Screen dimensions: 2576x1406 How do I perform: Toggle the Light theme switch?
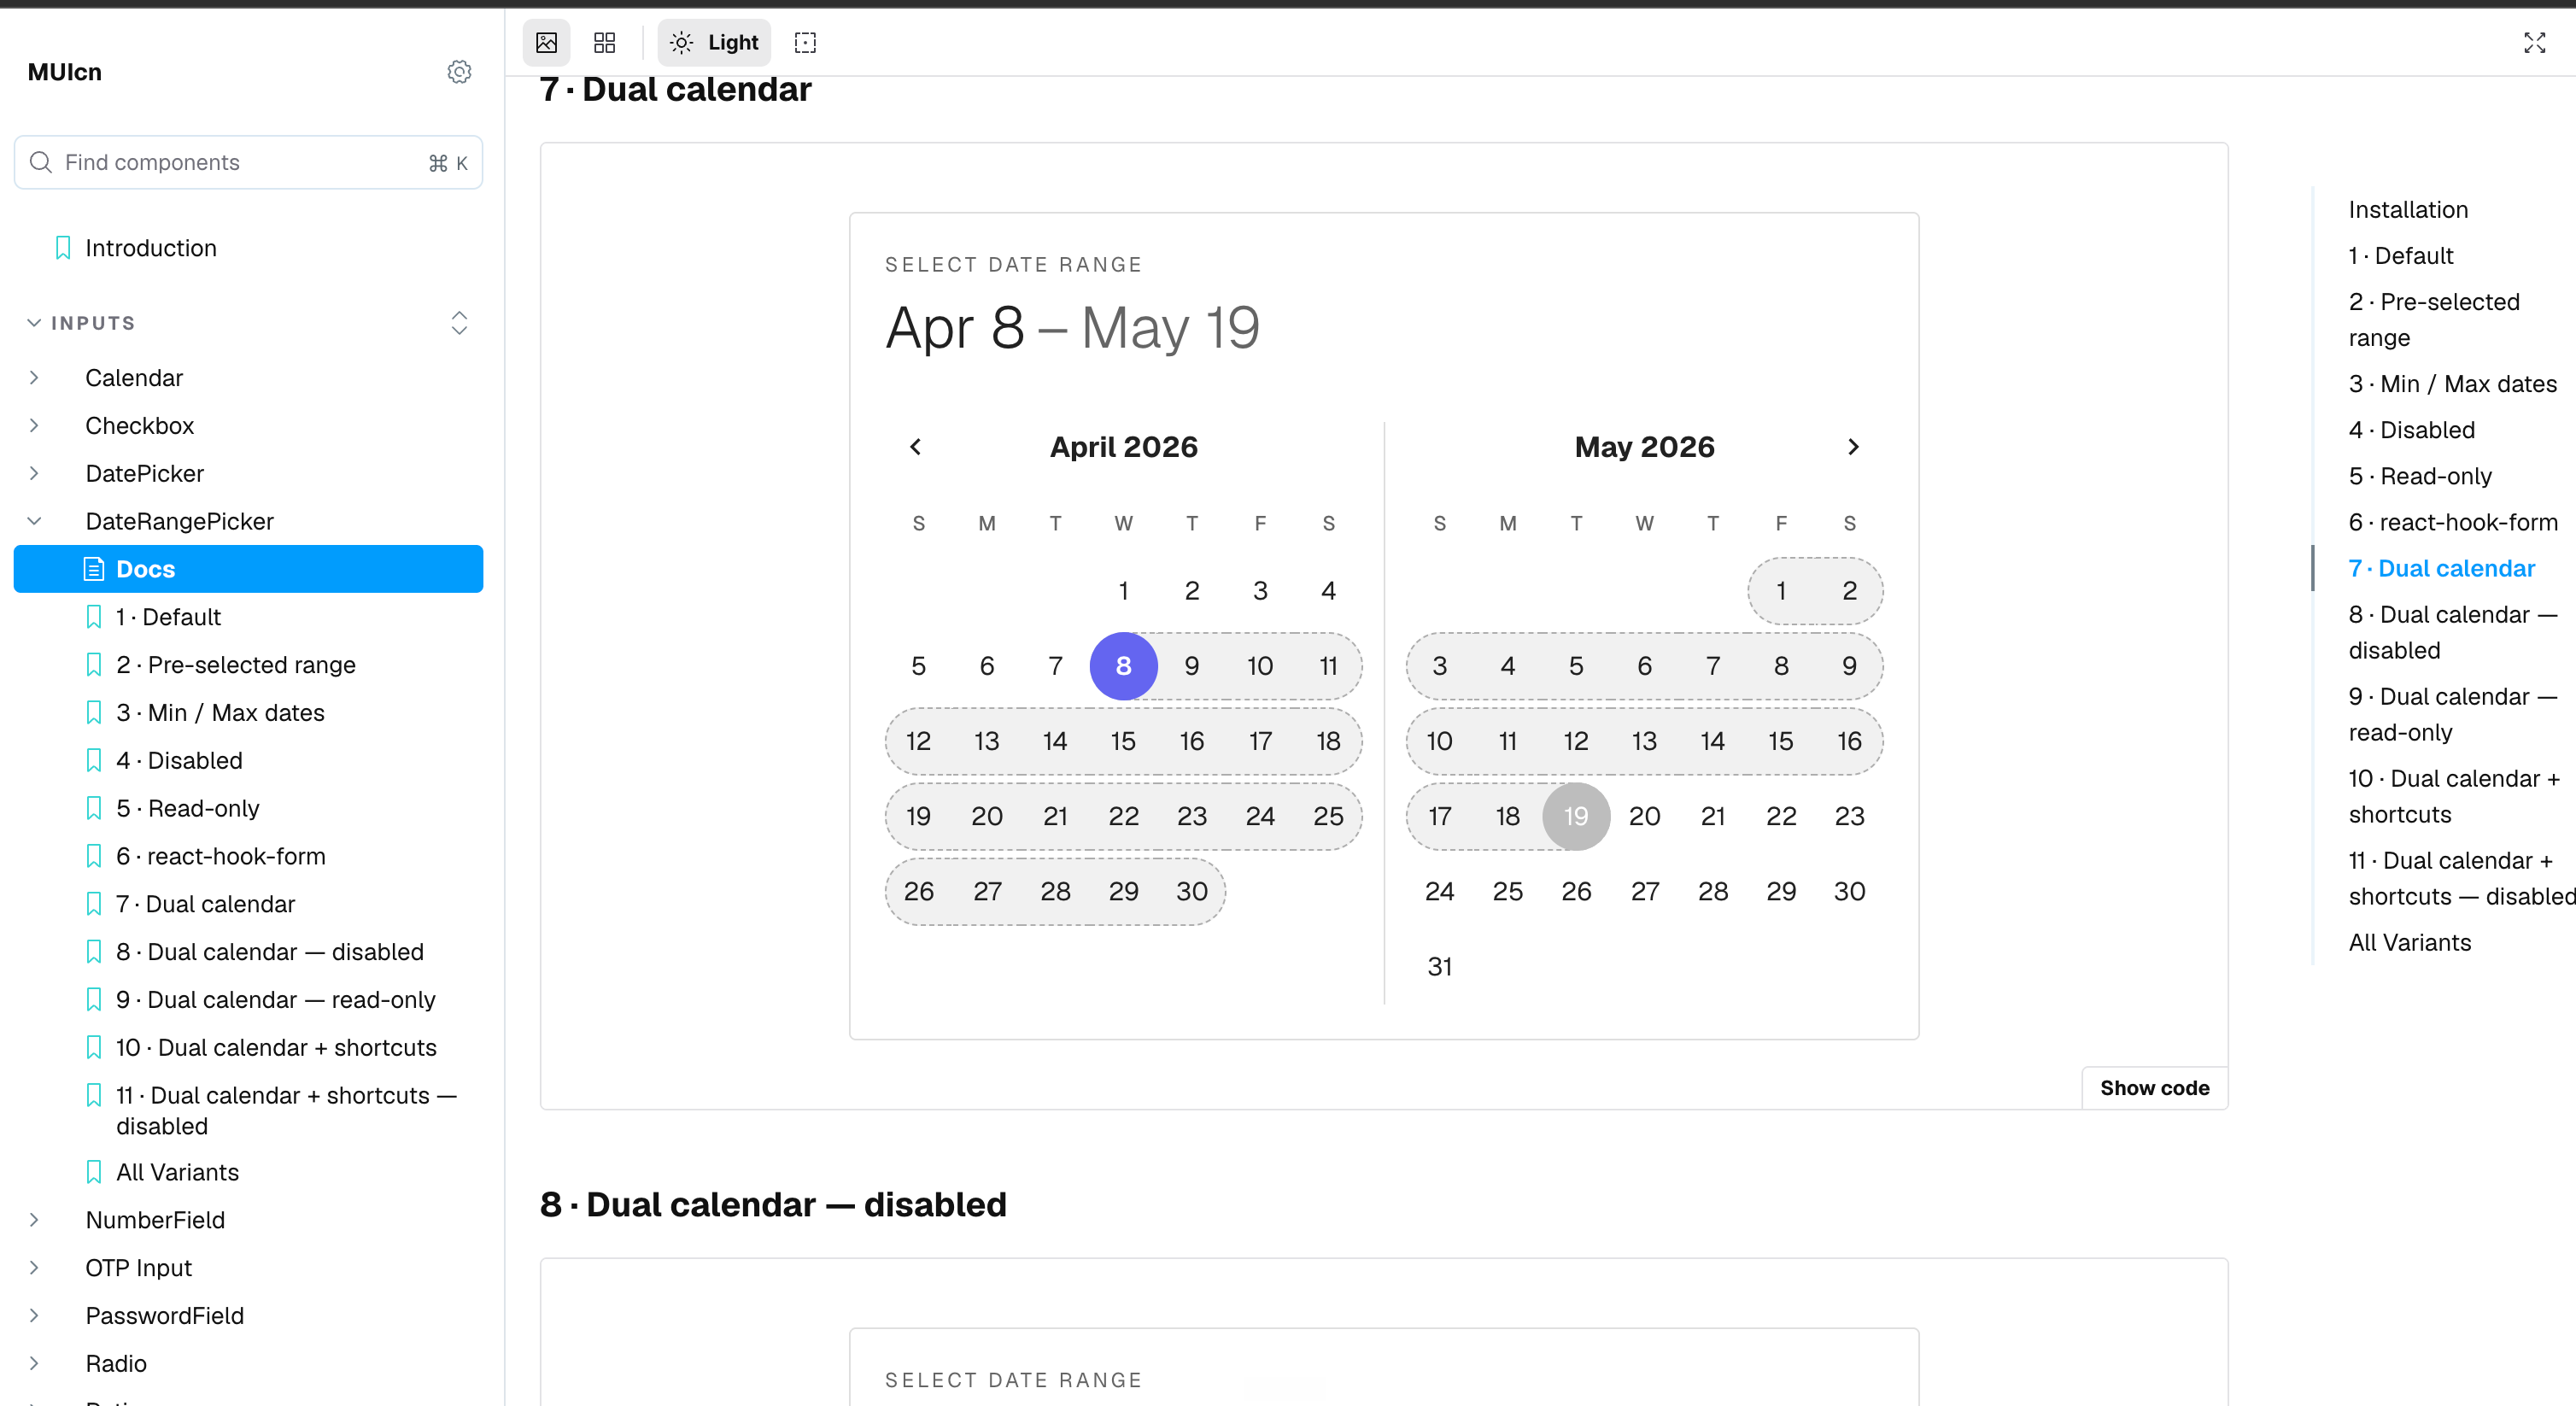[x=714, y=42]
